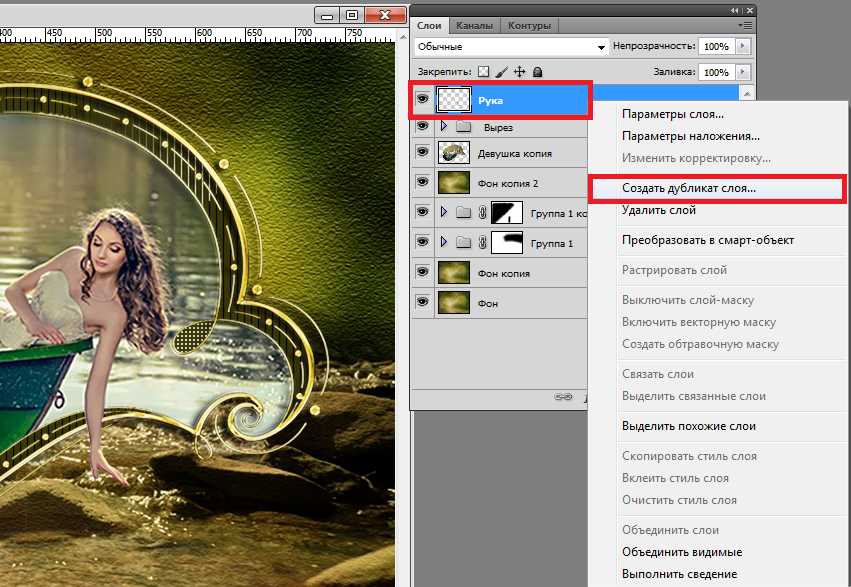The image size is (851, 587).
Task: Open the Непрозрачность slider arrow
Action: click(x=743, y=47)
